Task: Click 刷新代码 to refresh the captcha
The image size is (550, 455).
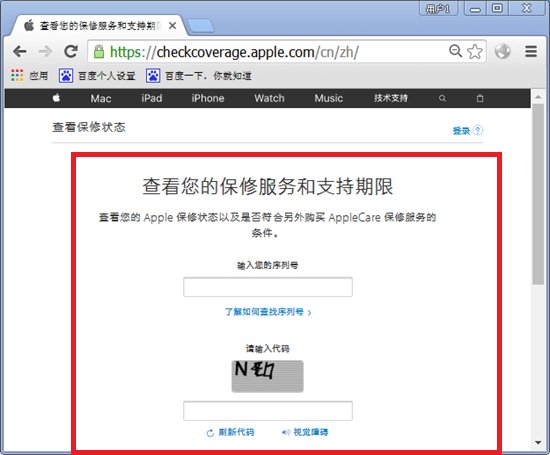Action: [x=236, y=432]
